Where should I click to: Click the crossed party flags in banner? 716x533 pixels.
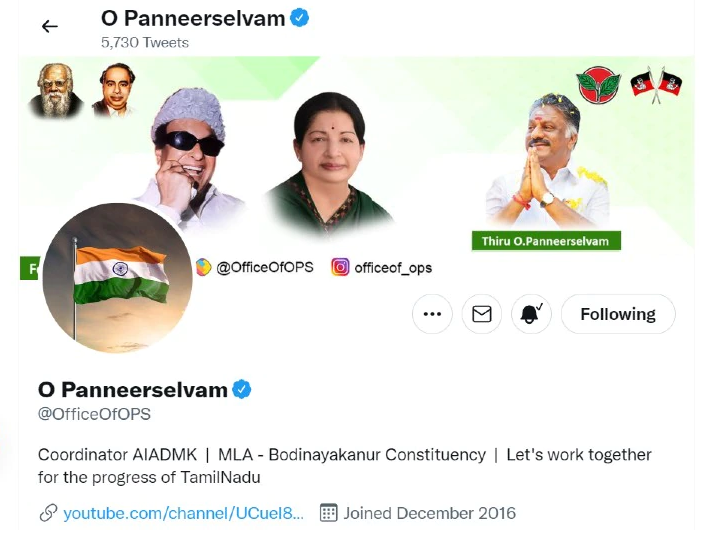pyautogui.click(x=656, y=85)
